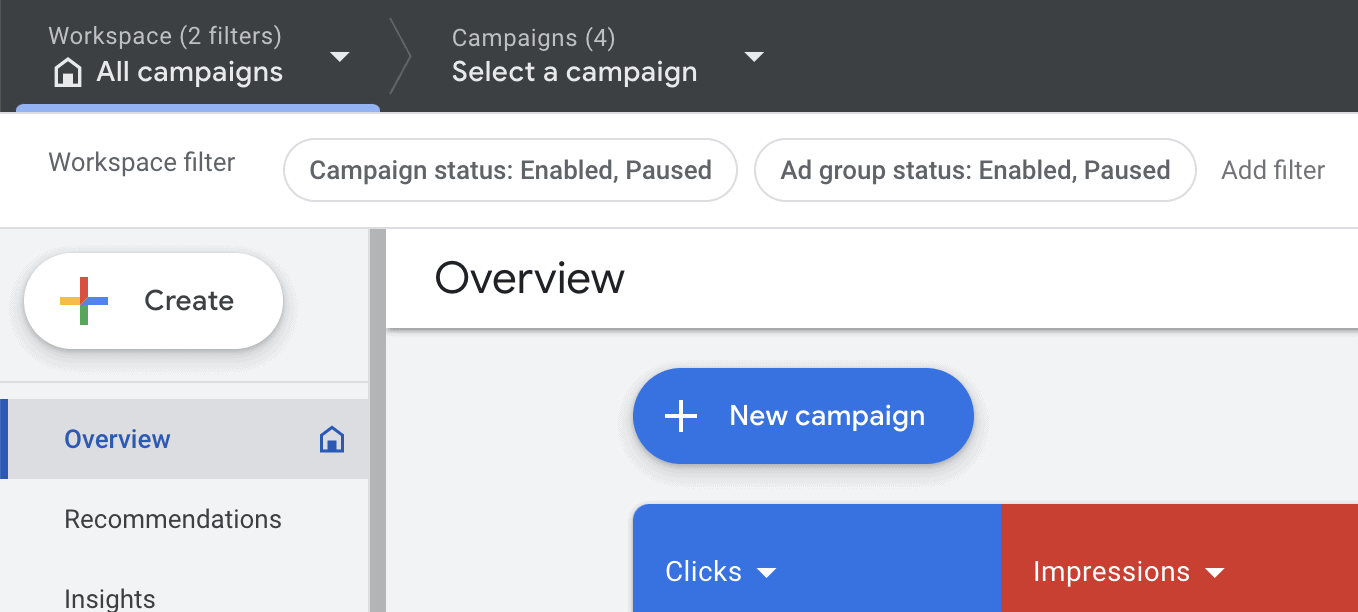1358x612 pixels.
Task: Expand the Select a campaign dropdown
Action: pyautogui.click(x=756, y=57)
